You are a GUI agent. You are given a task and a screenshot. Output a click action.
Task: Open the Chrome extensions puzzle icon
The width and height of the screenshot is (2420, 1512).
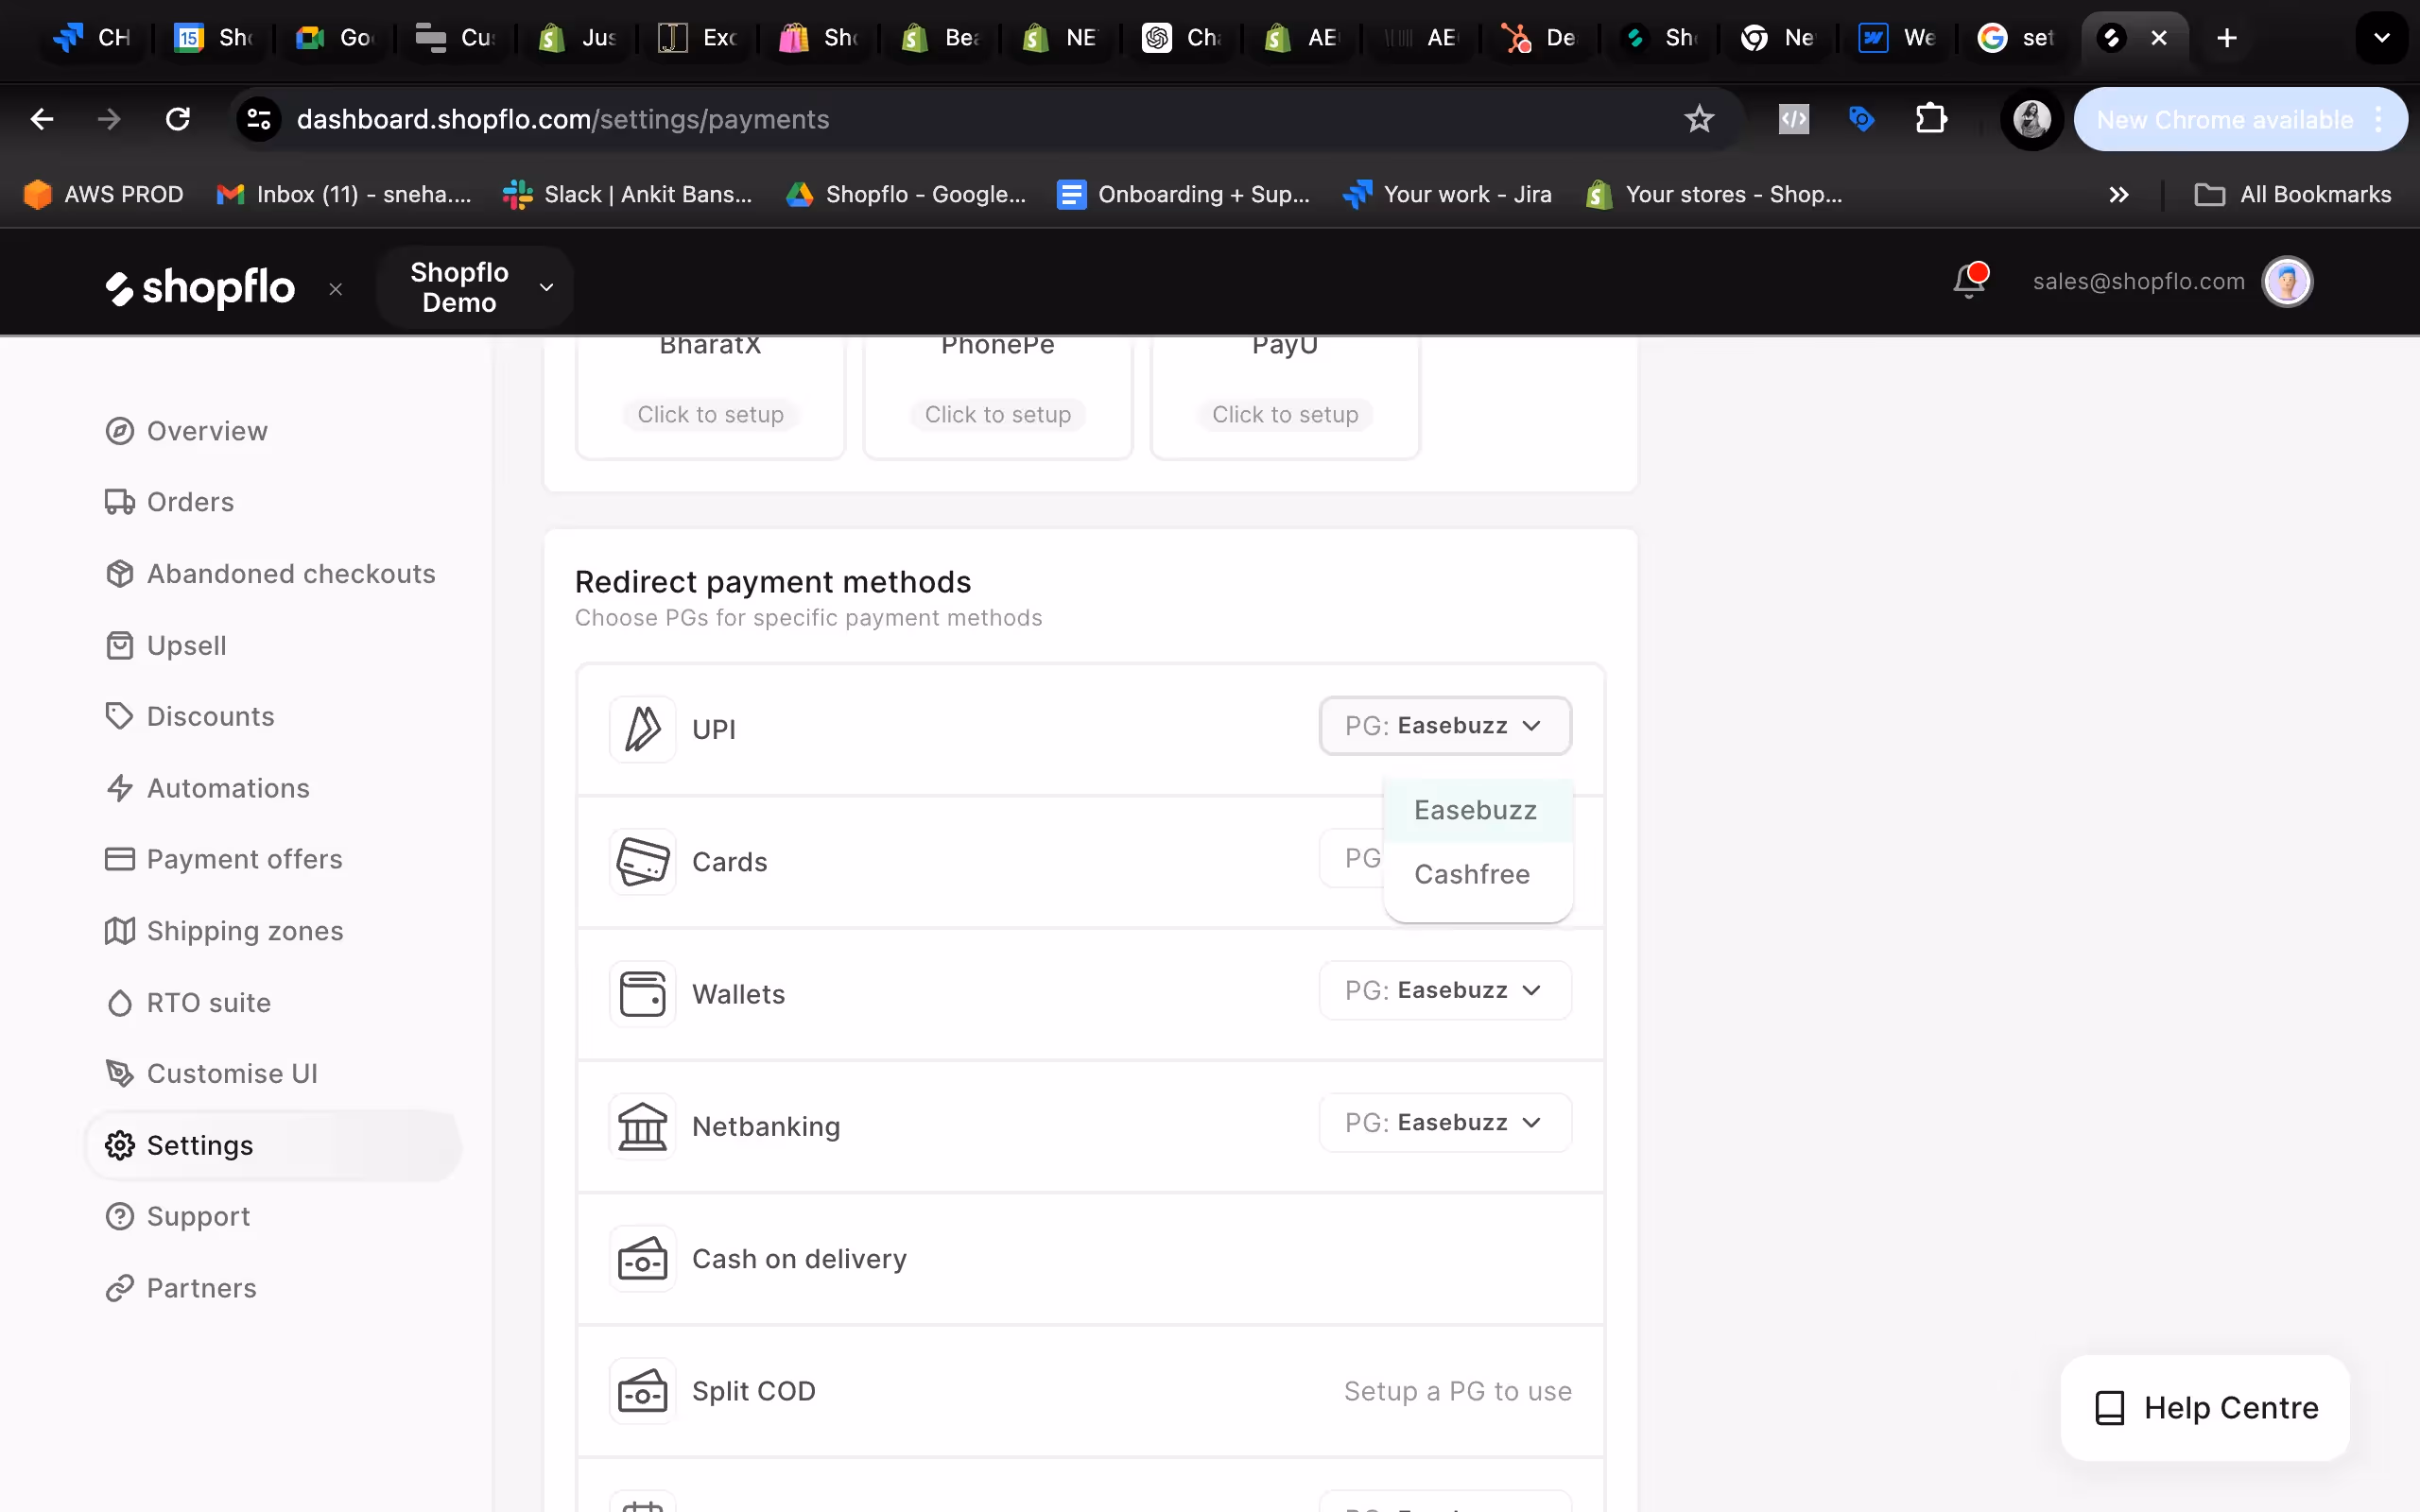[1931, 120]
